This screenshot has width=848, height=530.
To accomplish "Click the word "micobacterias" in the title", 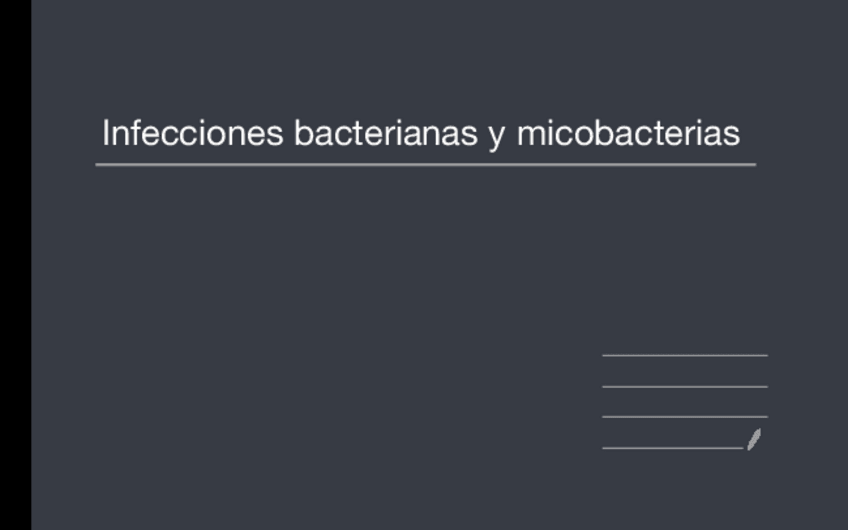I will pos(628,133).
